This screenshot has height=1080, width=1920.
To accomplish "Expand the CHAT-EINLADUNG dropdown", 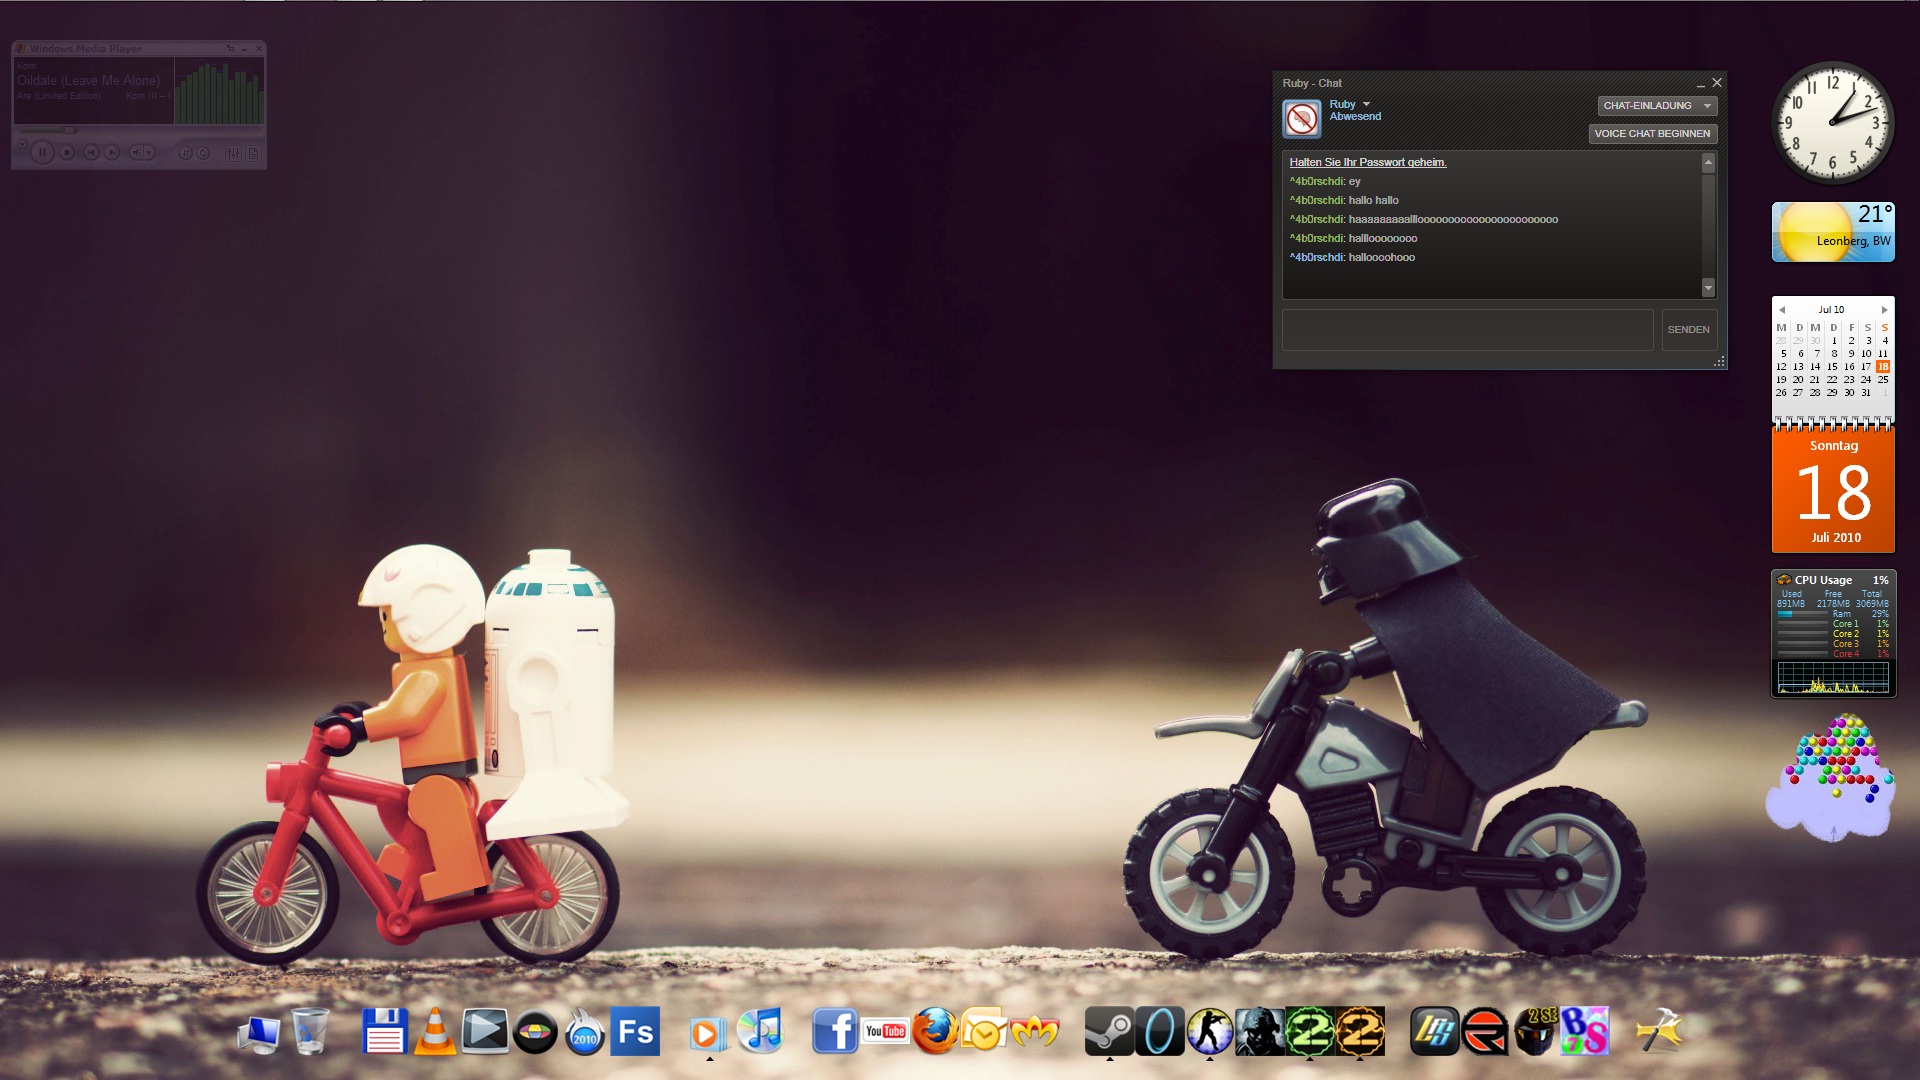I will (1707, 106).
